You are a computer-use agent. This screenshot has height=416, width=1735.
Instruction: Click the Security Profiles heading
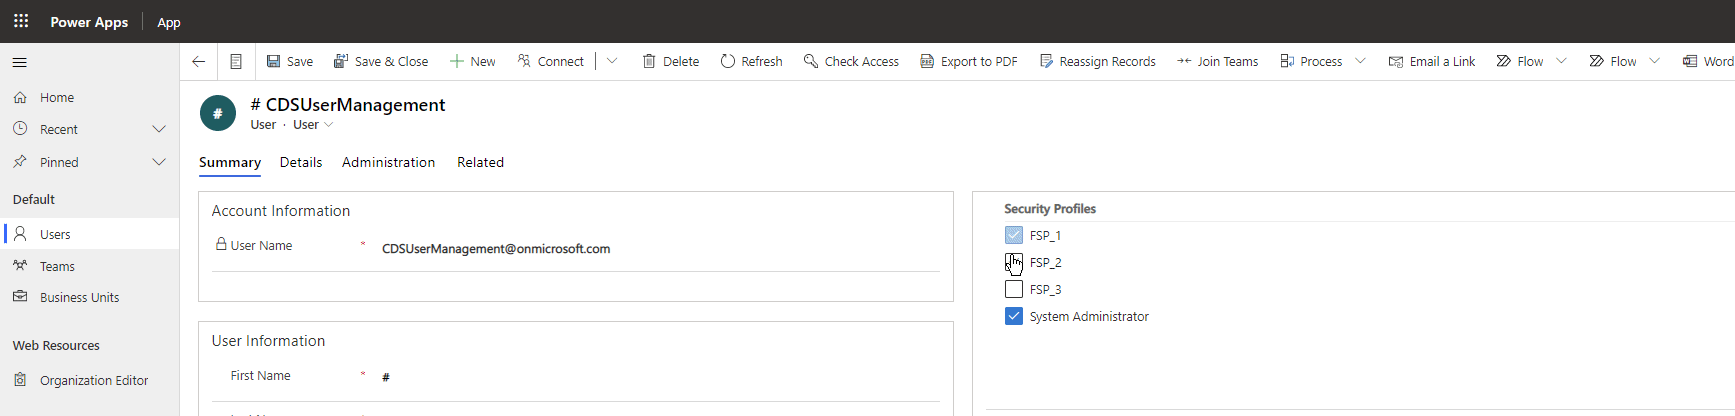pos(1050,209)
